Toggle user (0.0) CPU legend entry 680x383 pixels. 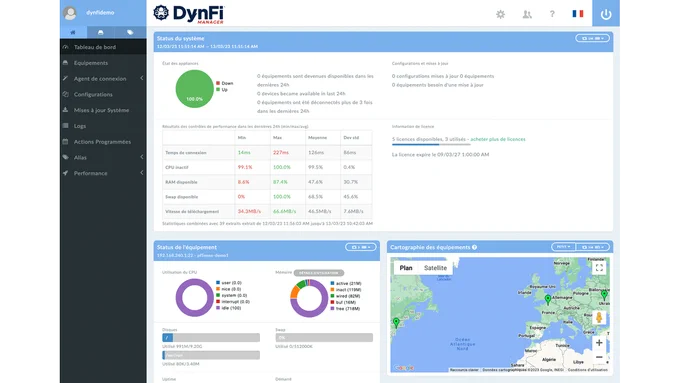tap(229, 283)
